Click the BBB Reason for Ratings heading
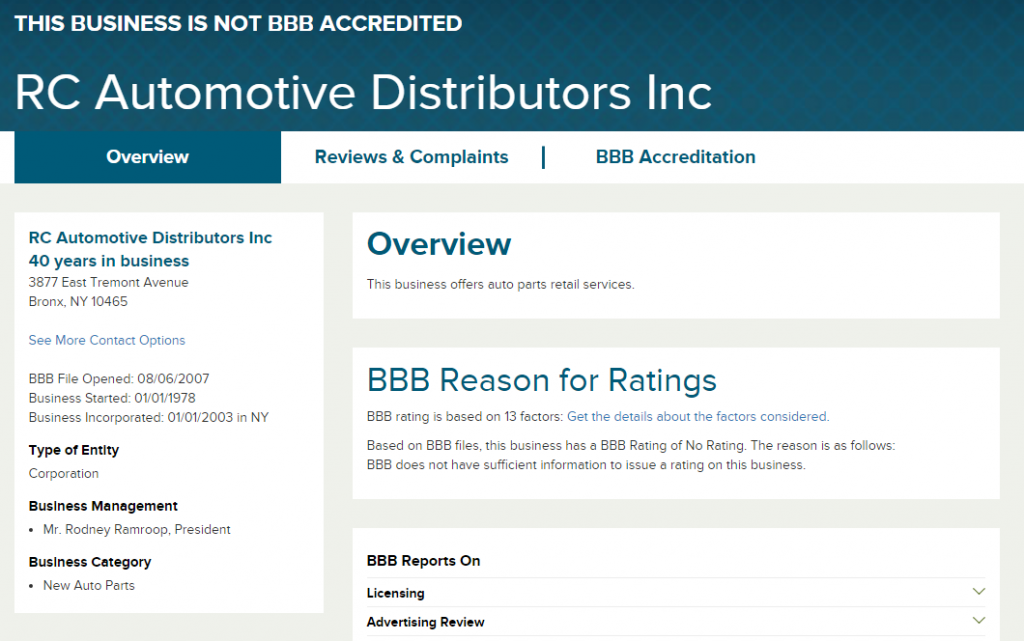Viewport: 1024px width, 641px height. tap(541, 380)
